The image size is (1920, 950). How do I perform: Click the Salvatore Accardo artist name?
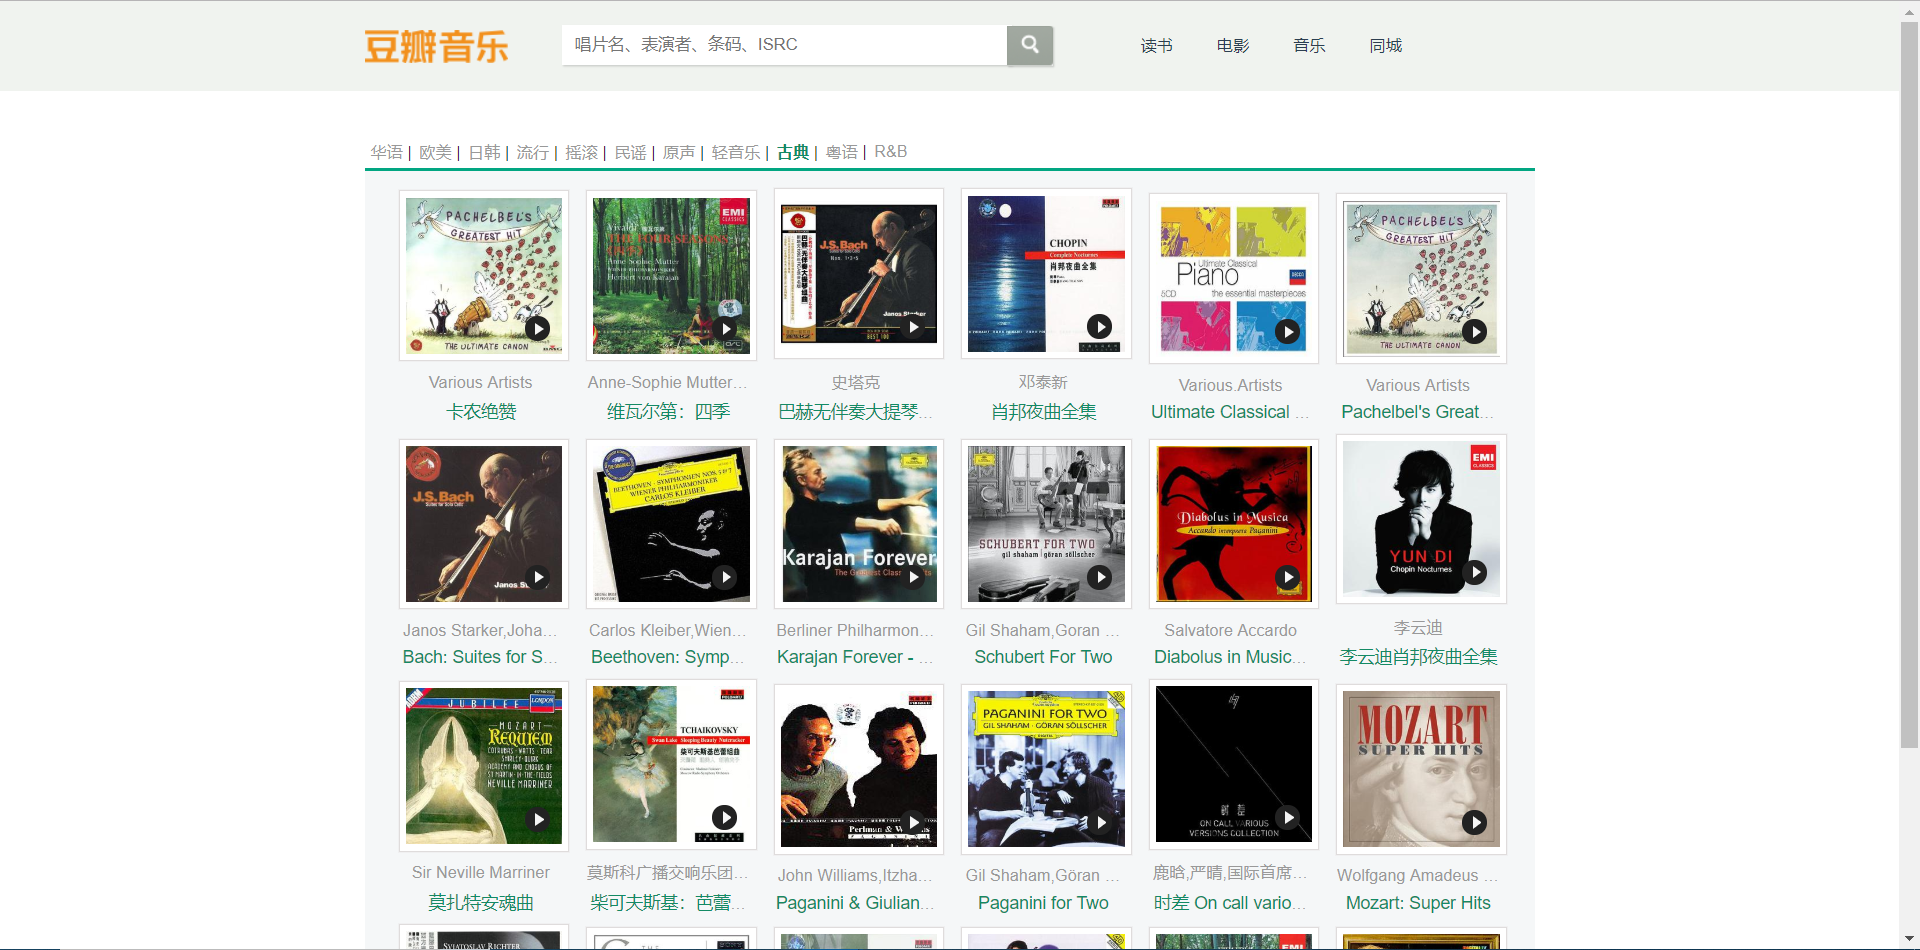pyautogui.click(x=1230, y=630)
